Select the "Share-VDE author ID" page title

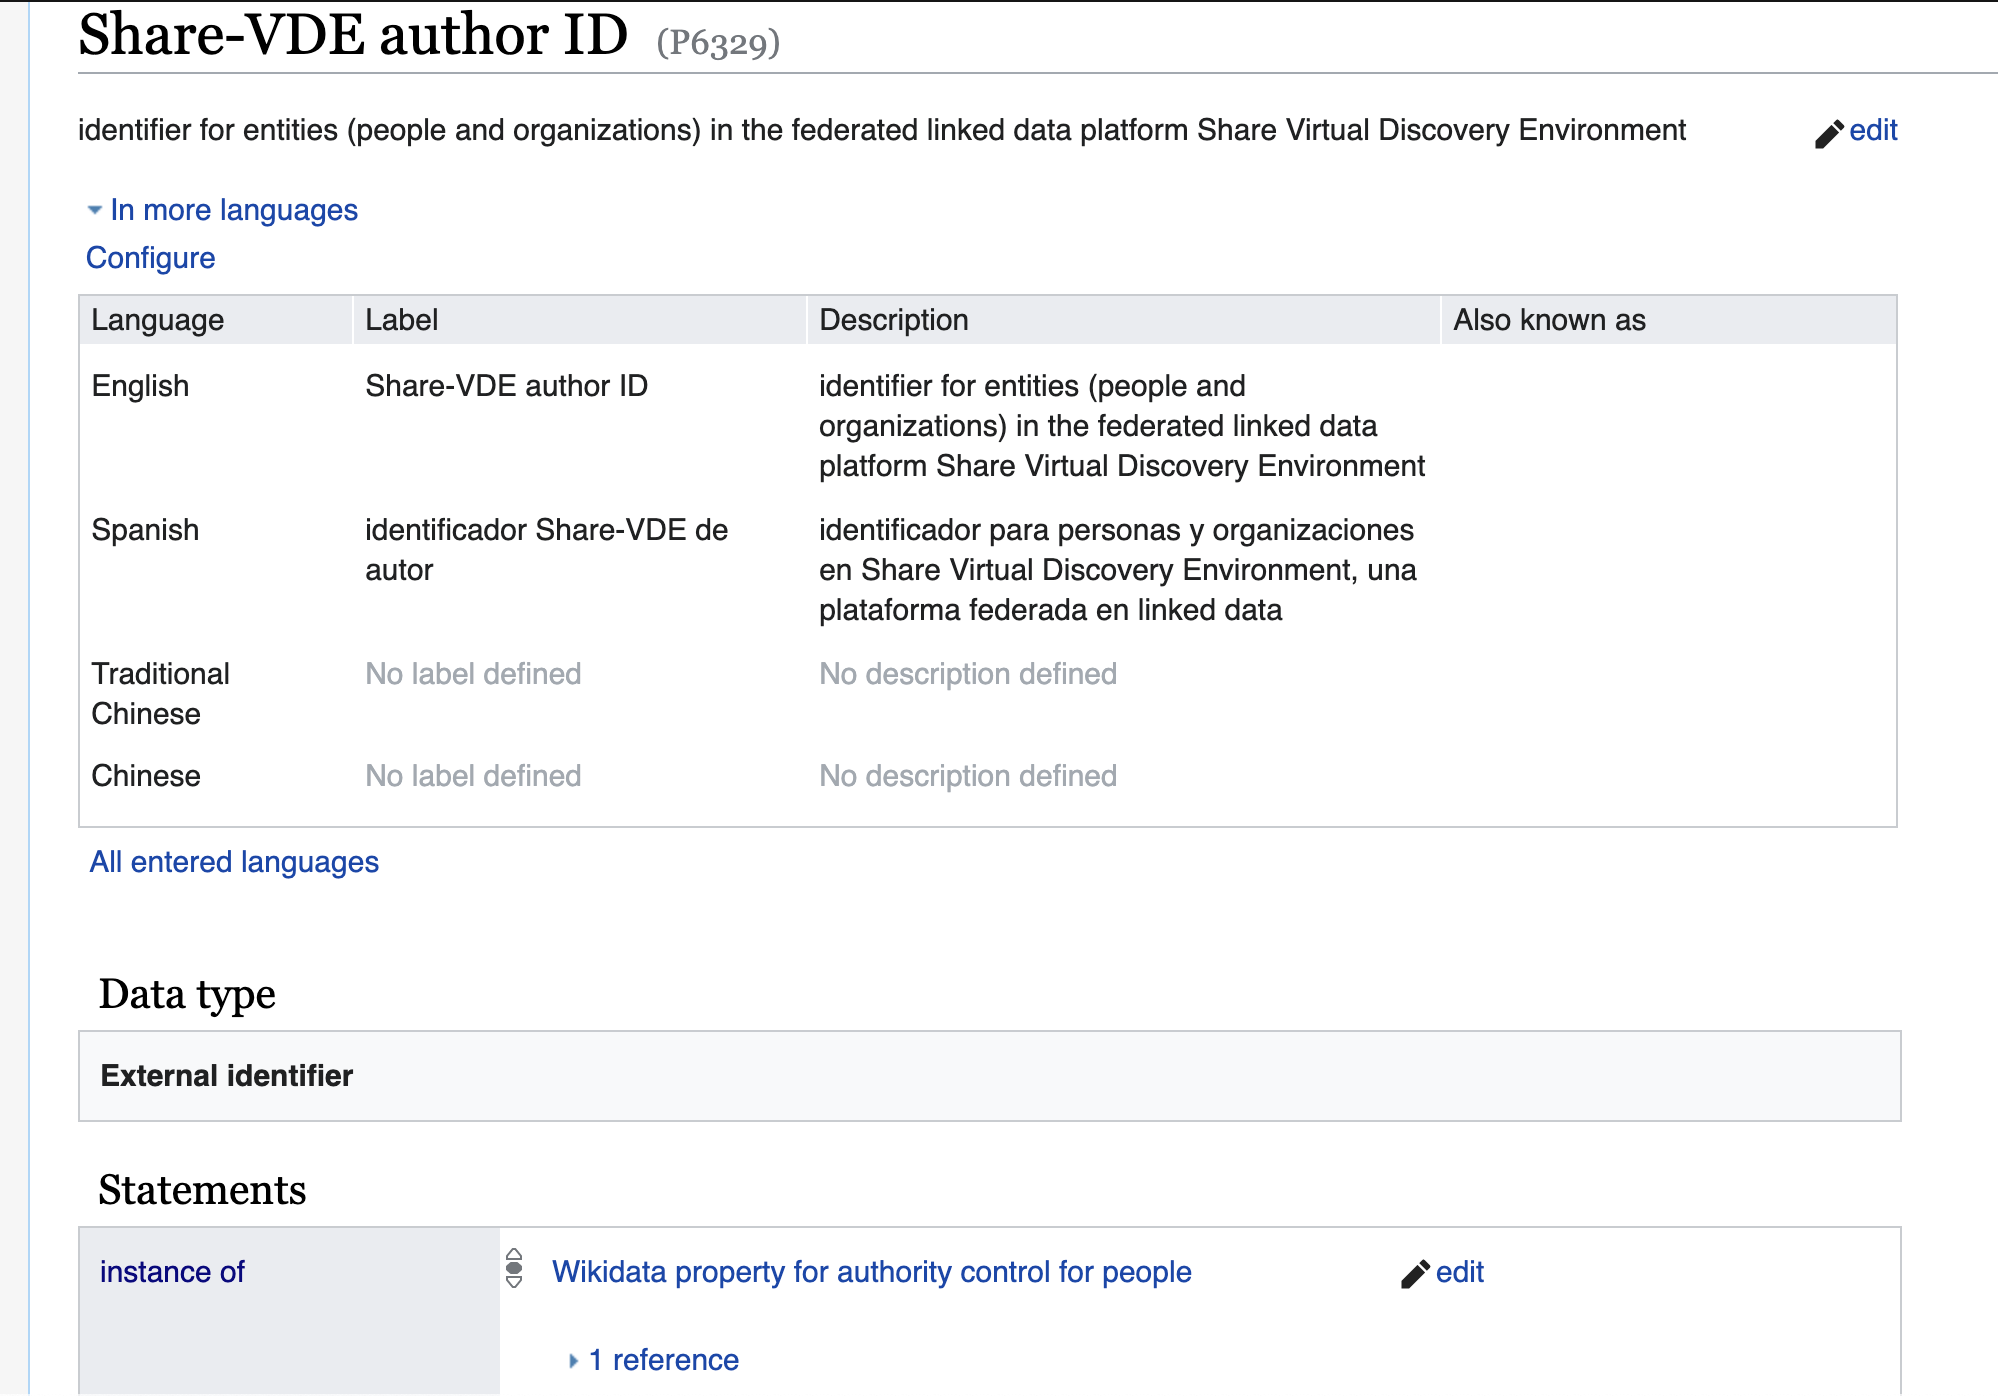(348, 35)
